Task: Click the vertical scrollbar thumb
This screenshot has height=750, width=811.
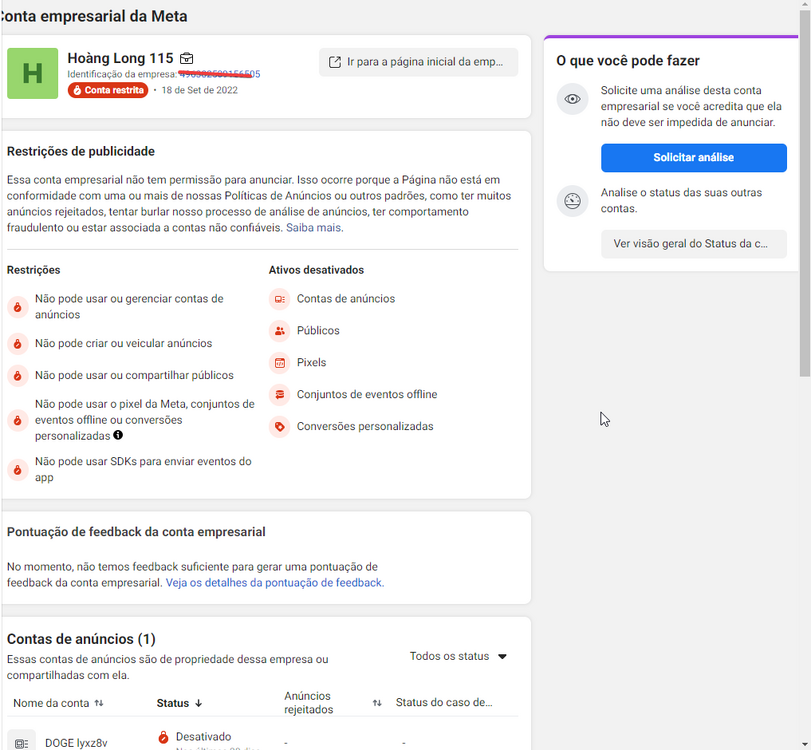Action: coord(805,193)
